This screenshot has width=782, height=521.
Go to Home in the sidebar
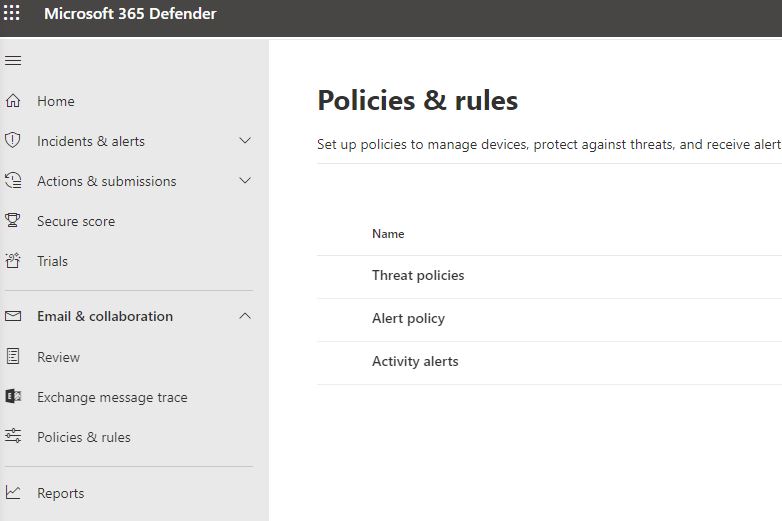click(x=56, y=101)
